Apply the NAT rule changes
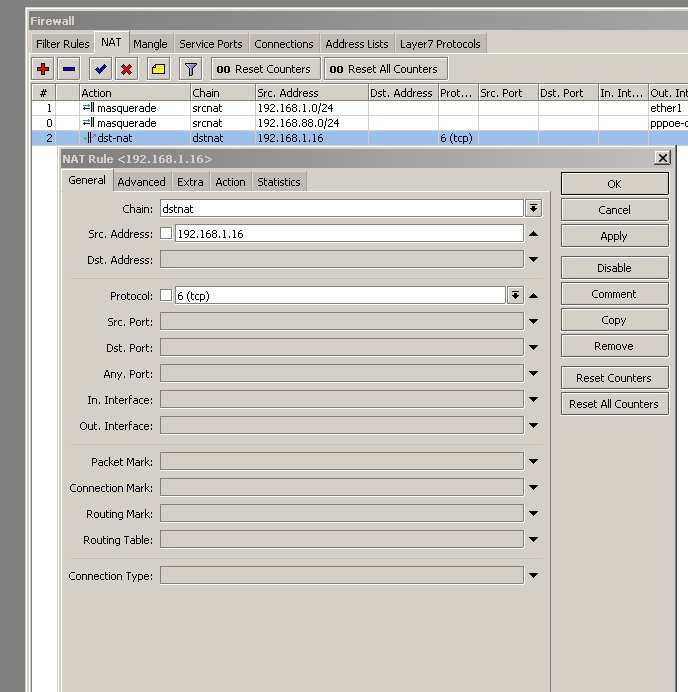This screenshot has height=692, width=688. pyautogui.click(x=614, y=236)
